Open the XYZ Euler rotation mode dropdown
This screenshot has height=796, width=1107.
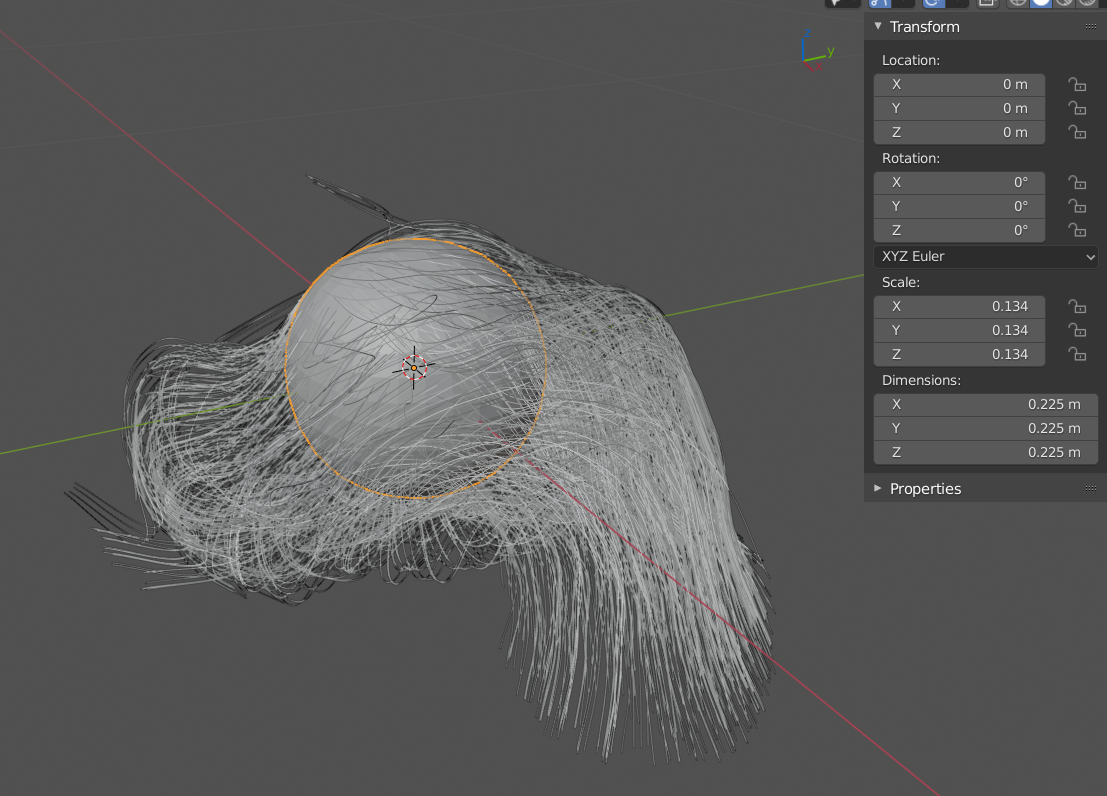pos(986,256)
